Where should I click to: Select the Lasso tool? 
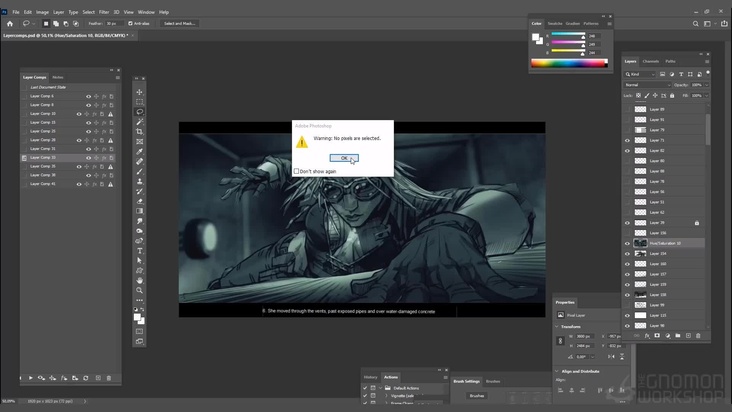click(139, 112)
